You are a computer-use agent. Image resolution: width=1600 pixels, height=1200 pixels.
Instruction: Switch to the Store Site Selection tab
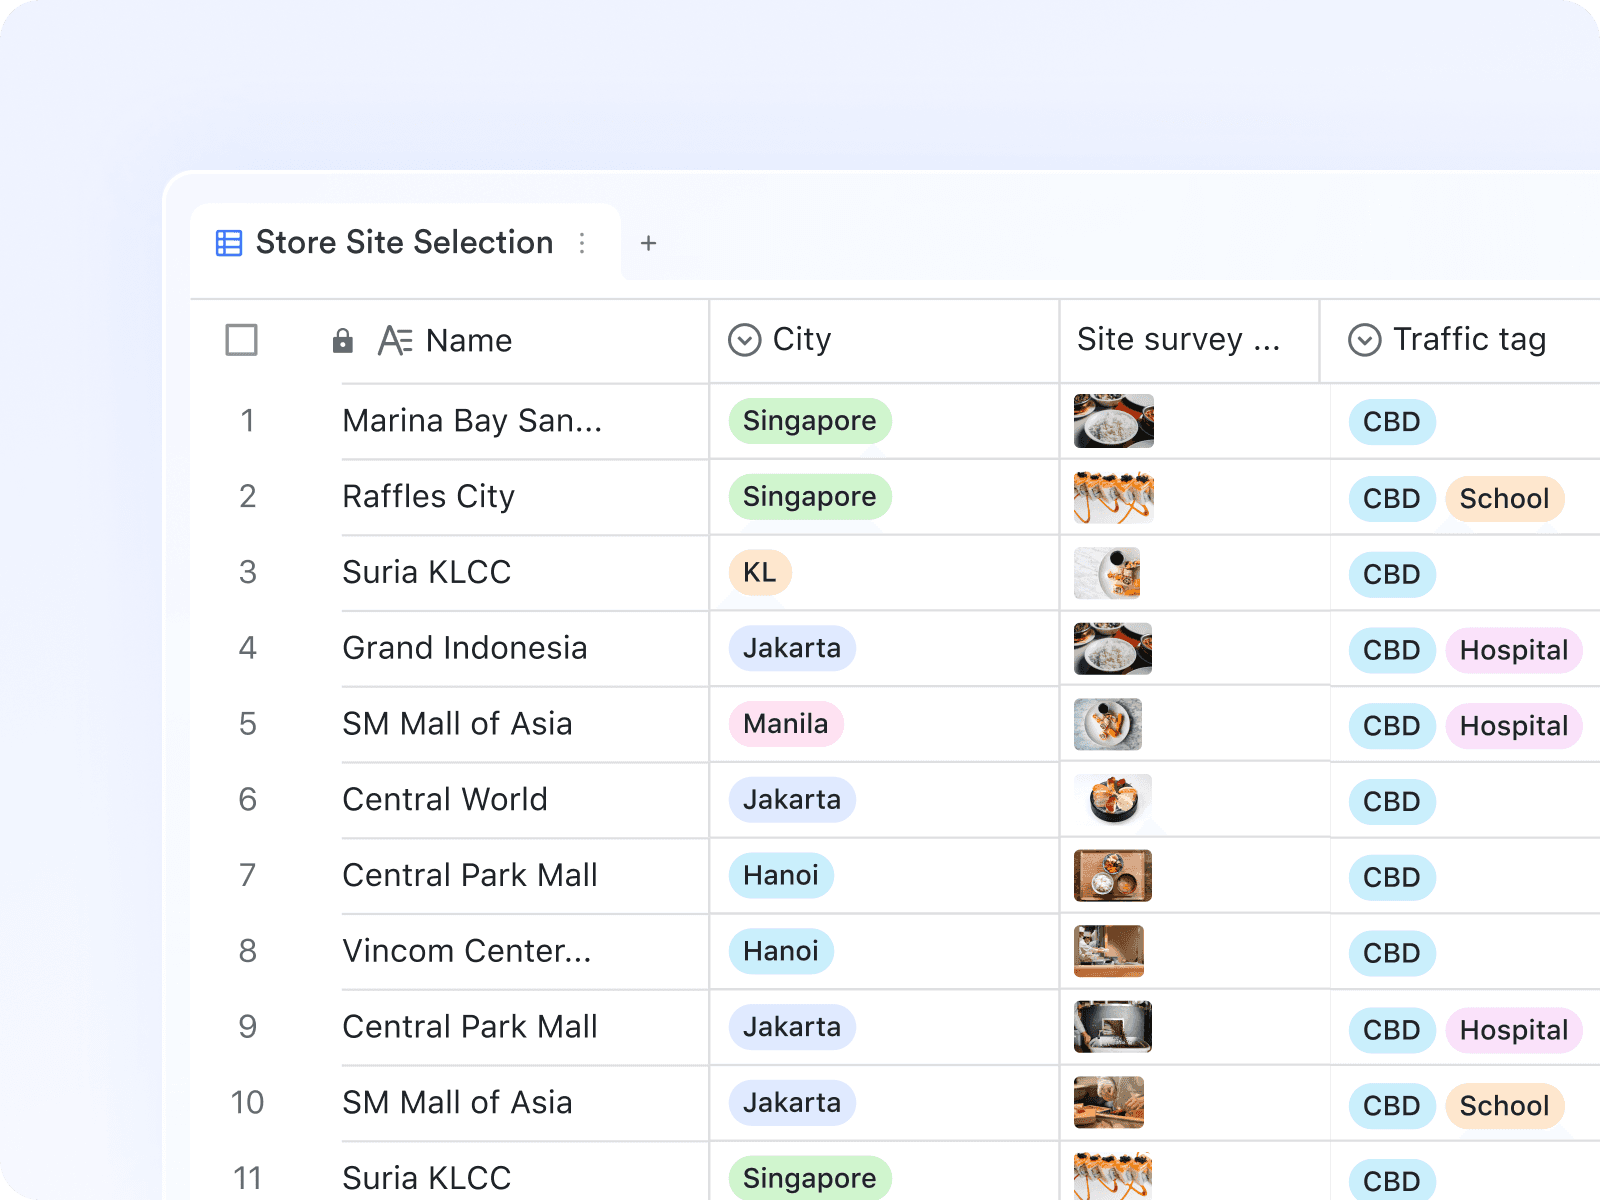(405, 243)
